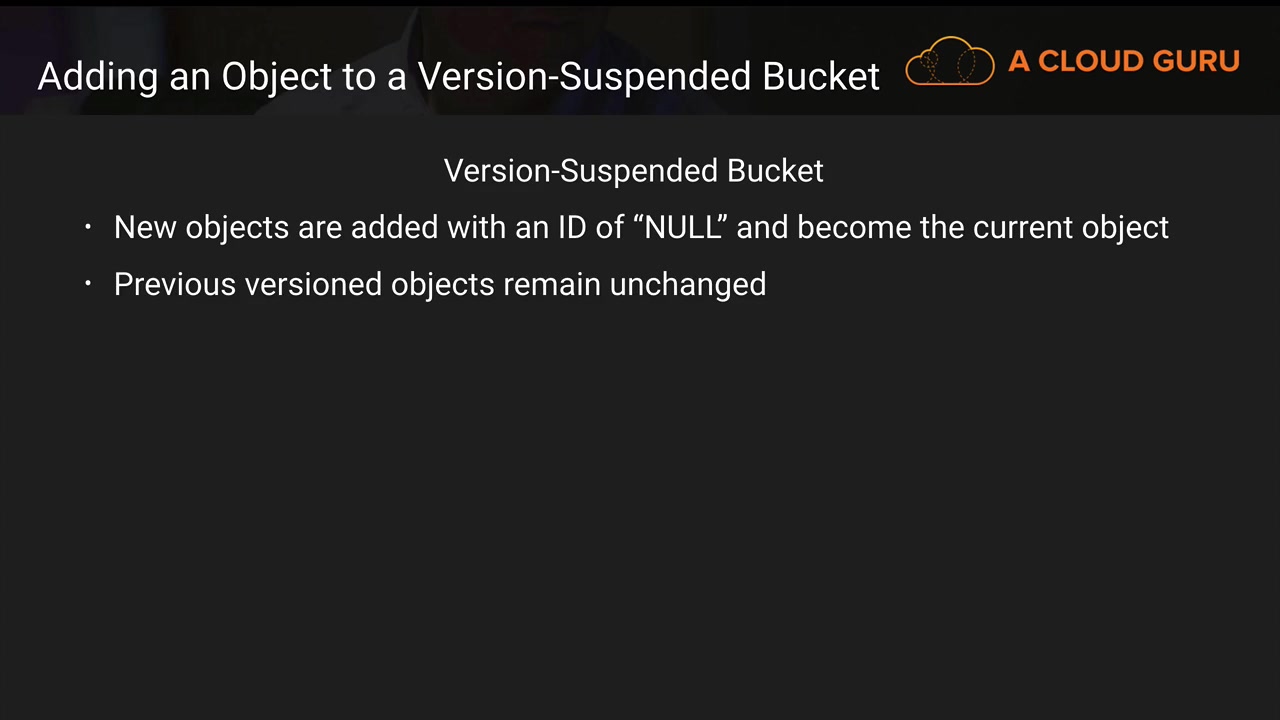Click the bullet dot before "Previous versioned"
The width and height of the screenshot is (1280, 720).
point(88,284)
